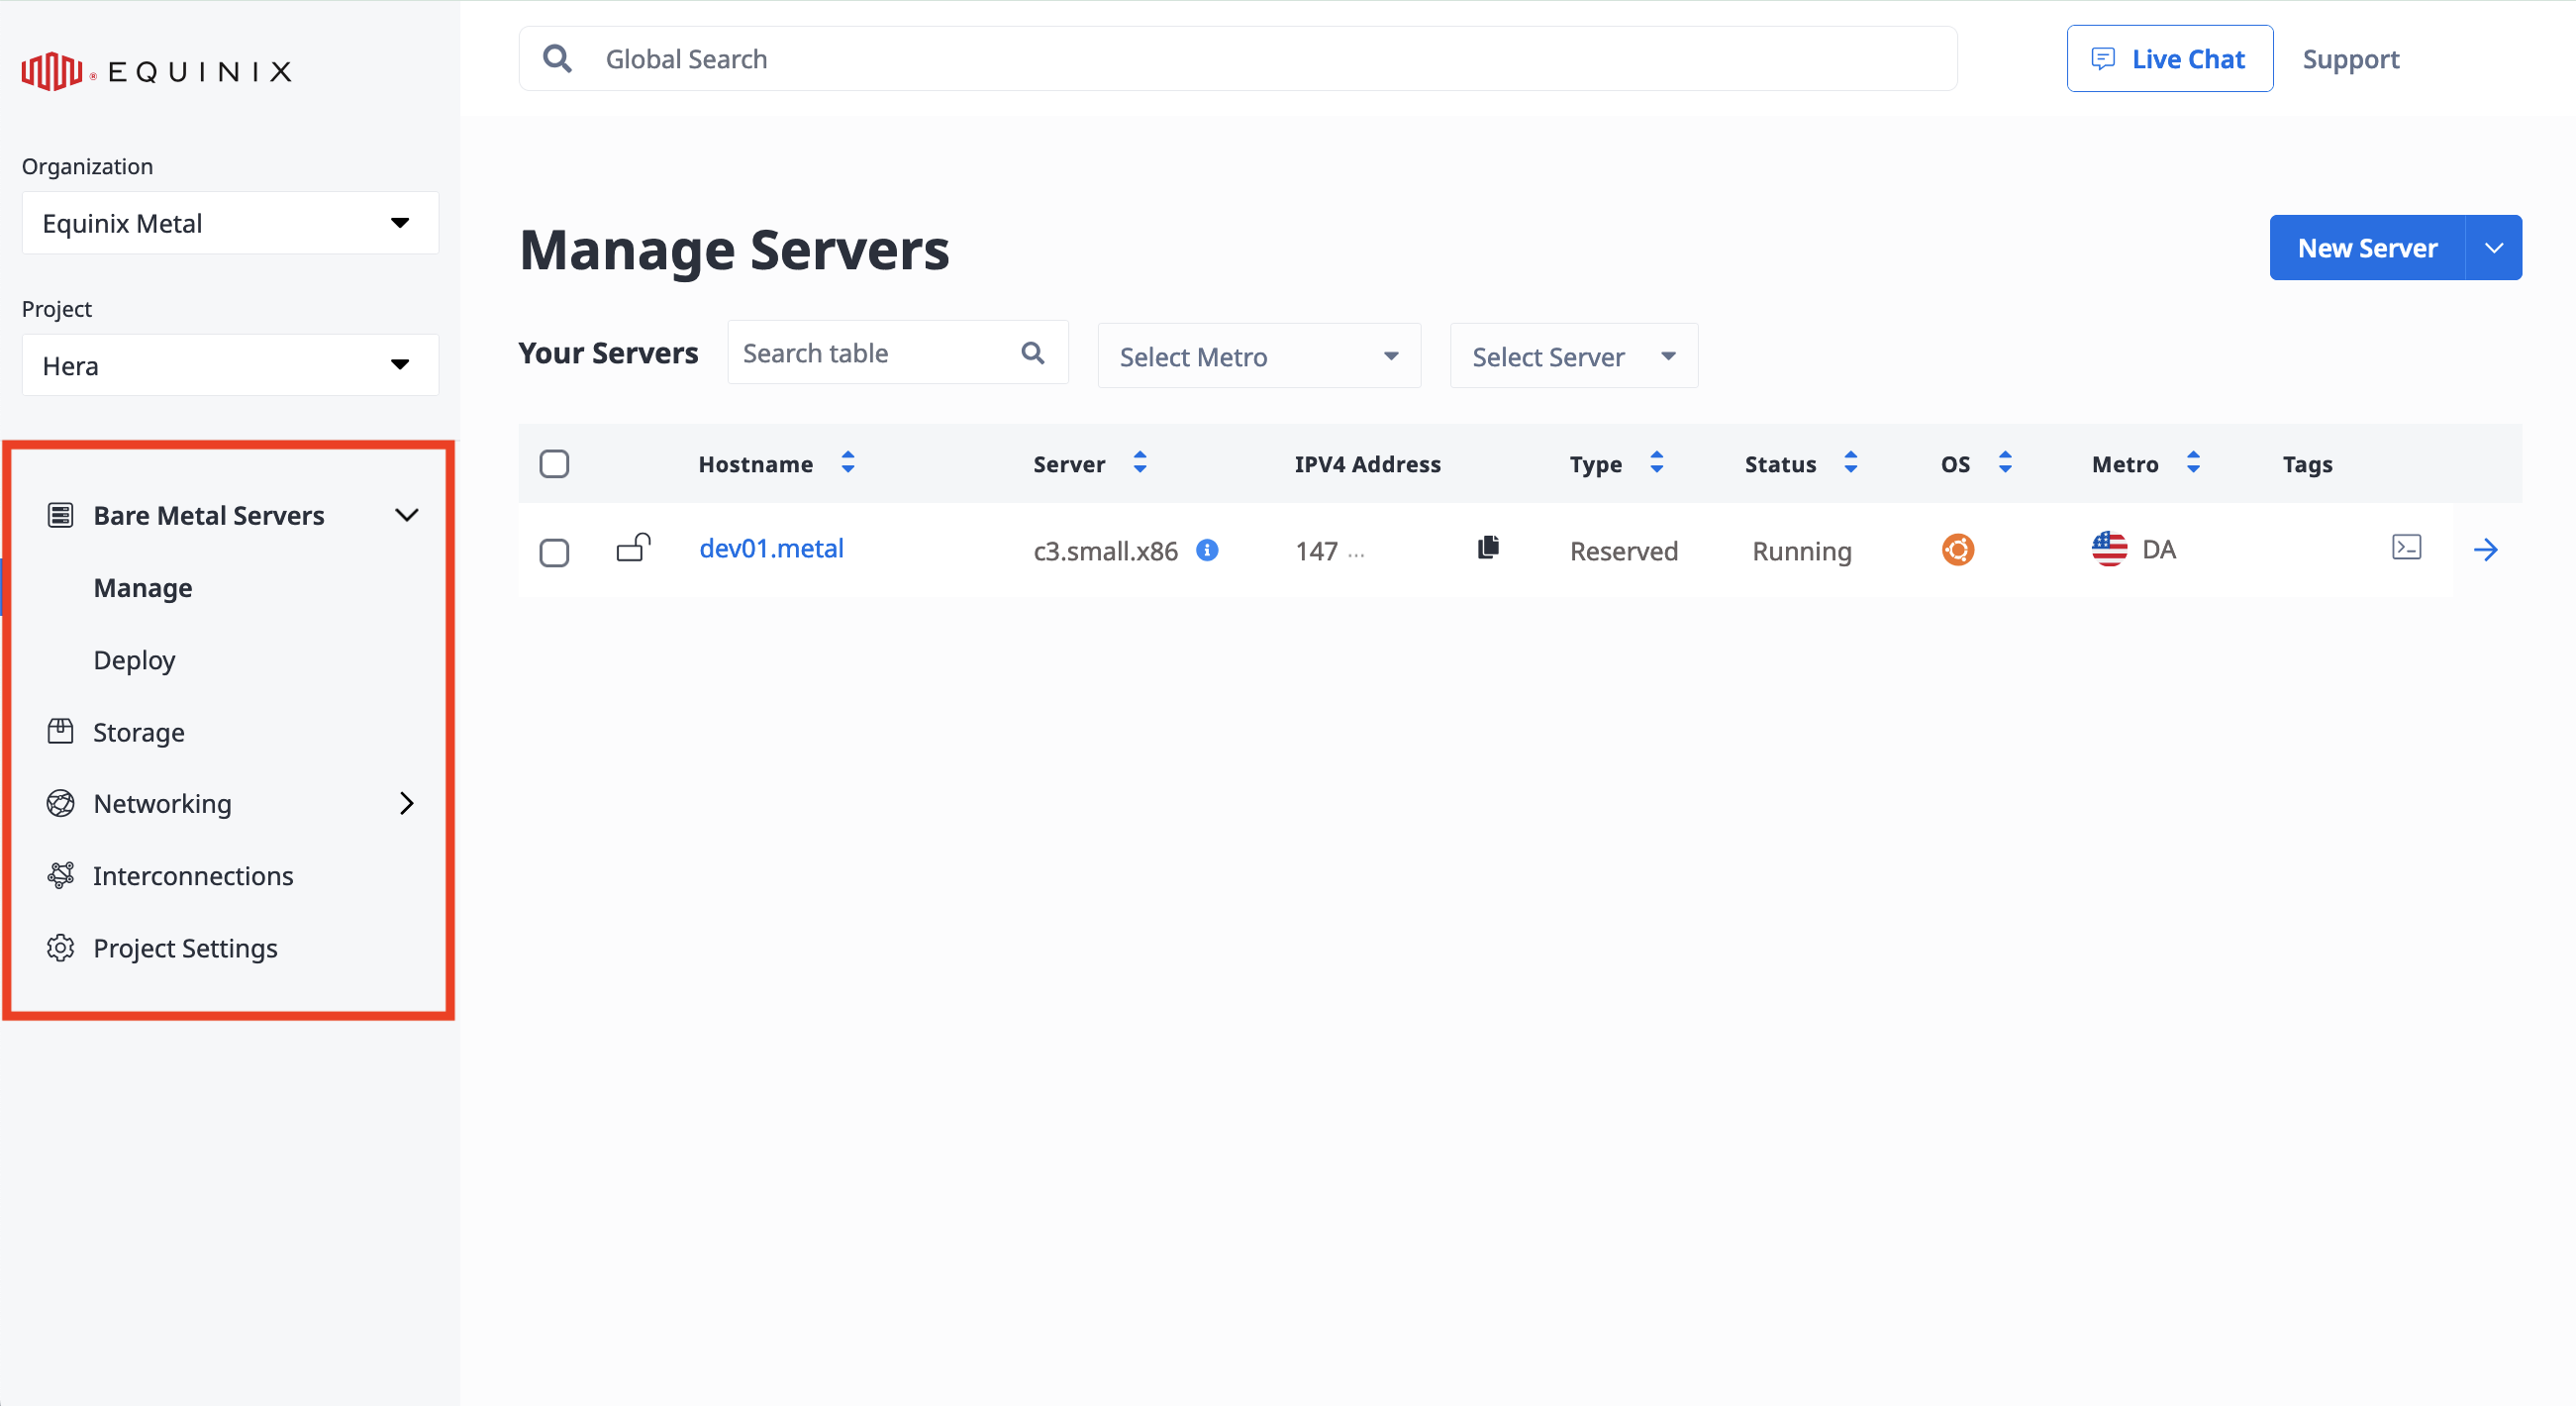Click the Bare Metal Servers label
This screenshot has width=2576, height=1406.
(209, 515)
